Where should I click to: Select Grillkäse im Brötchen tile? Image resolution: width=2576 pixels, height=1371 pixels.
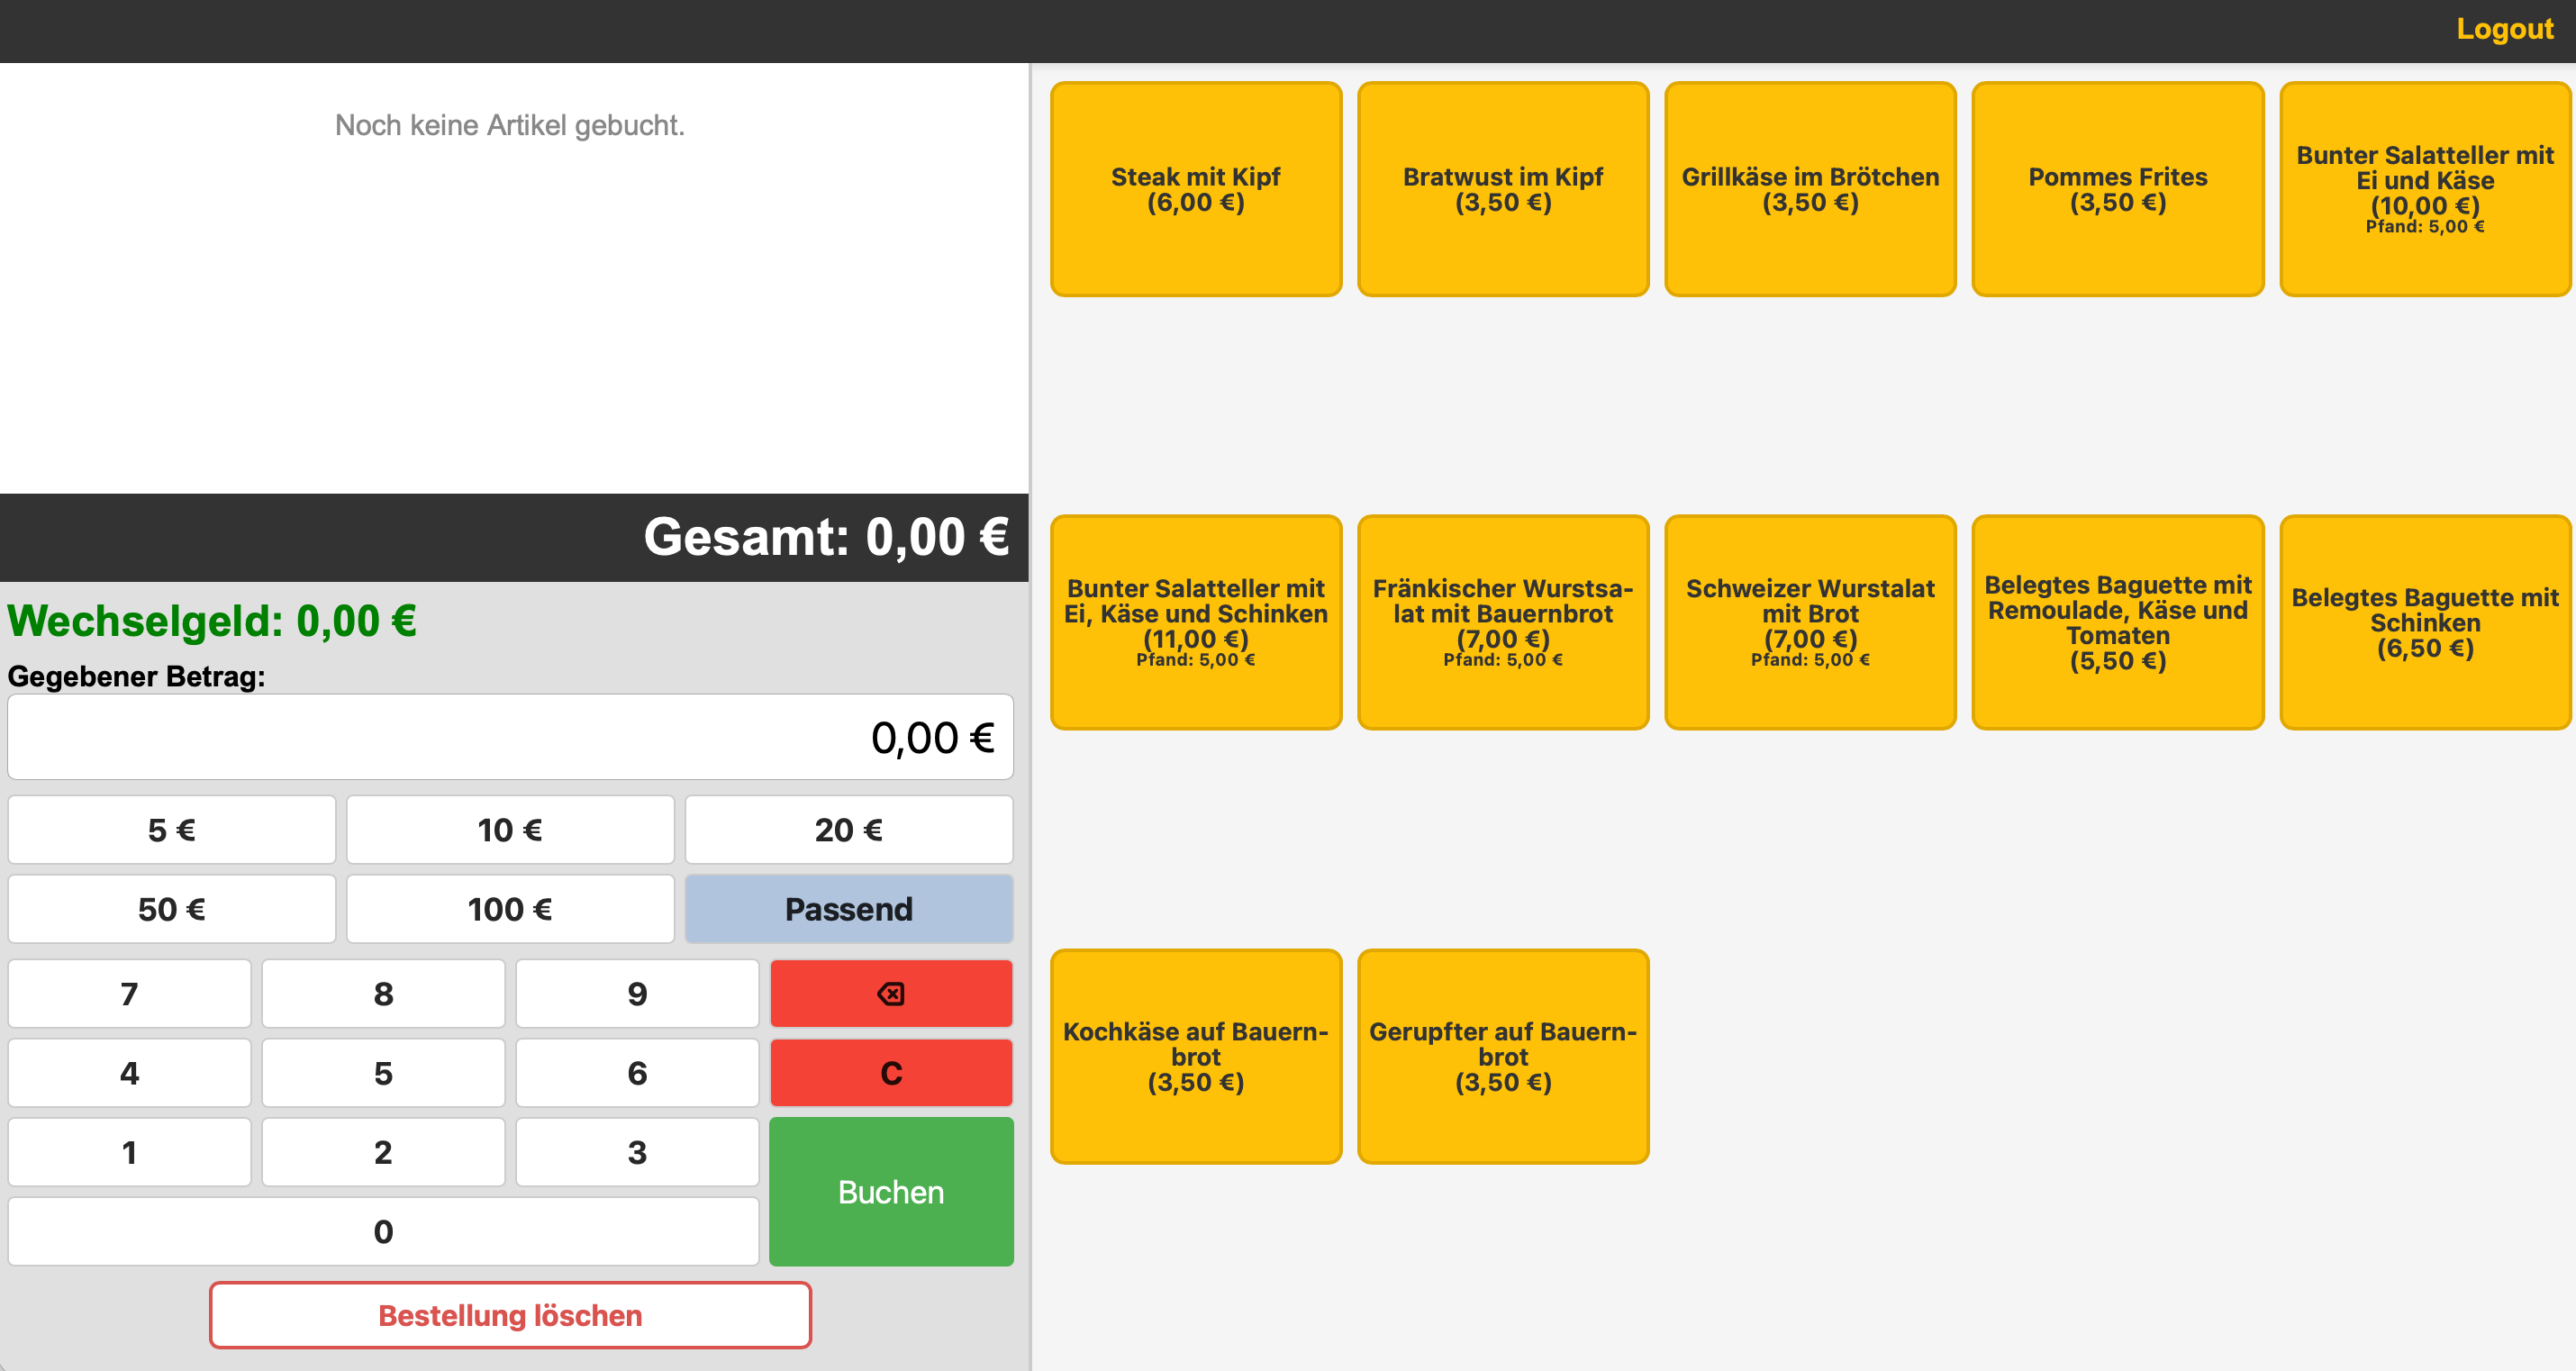(x=1809, y=189)
